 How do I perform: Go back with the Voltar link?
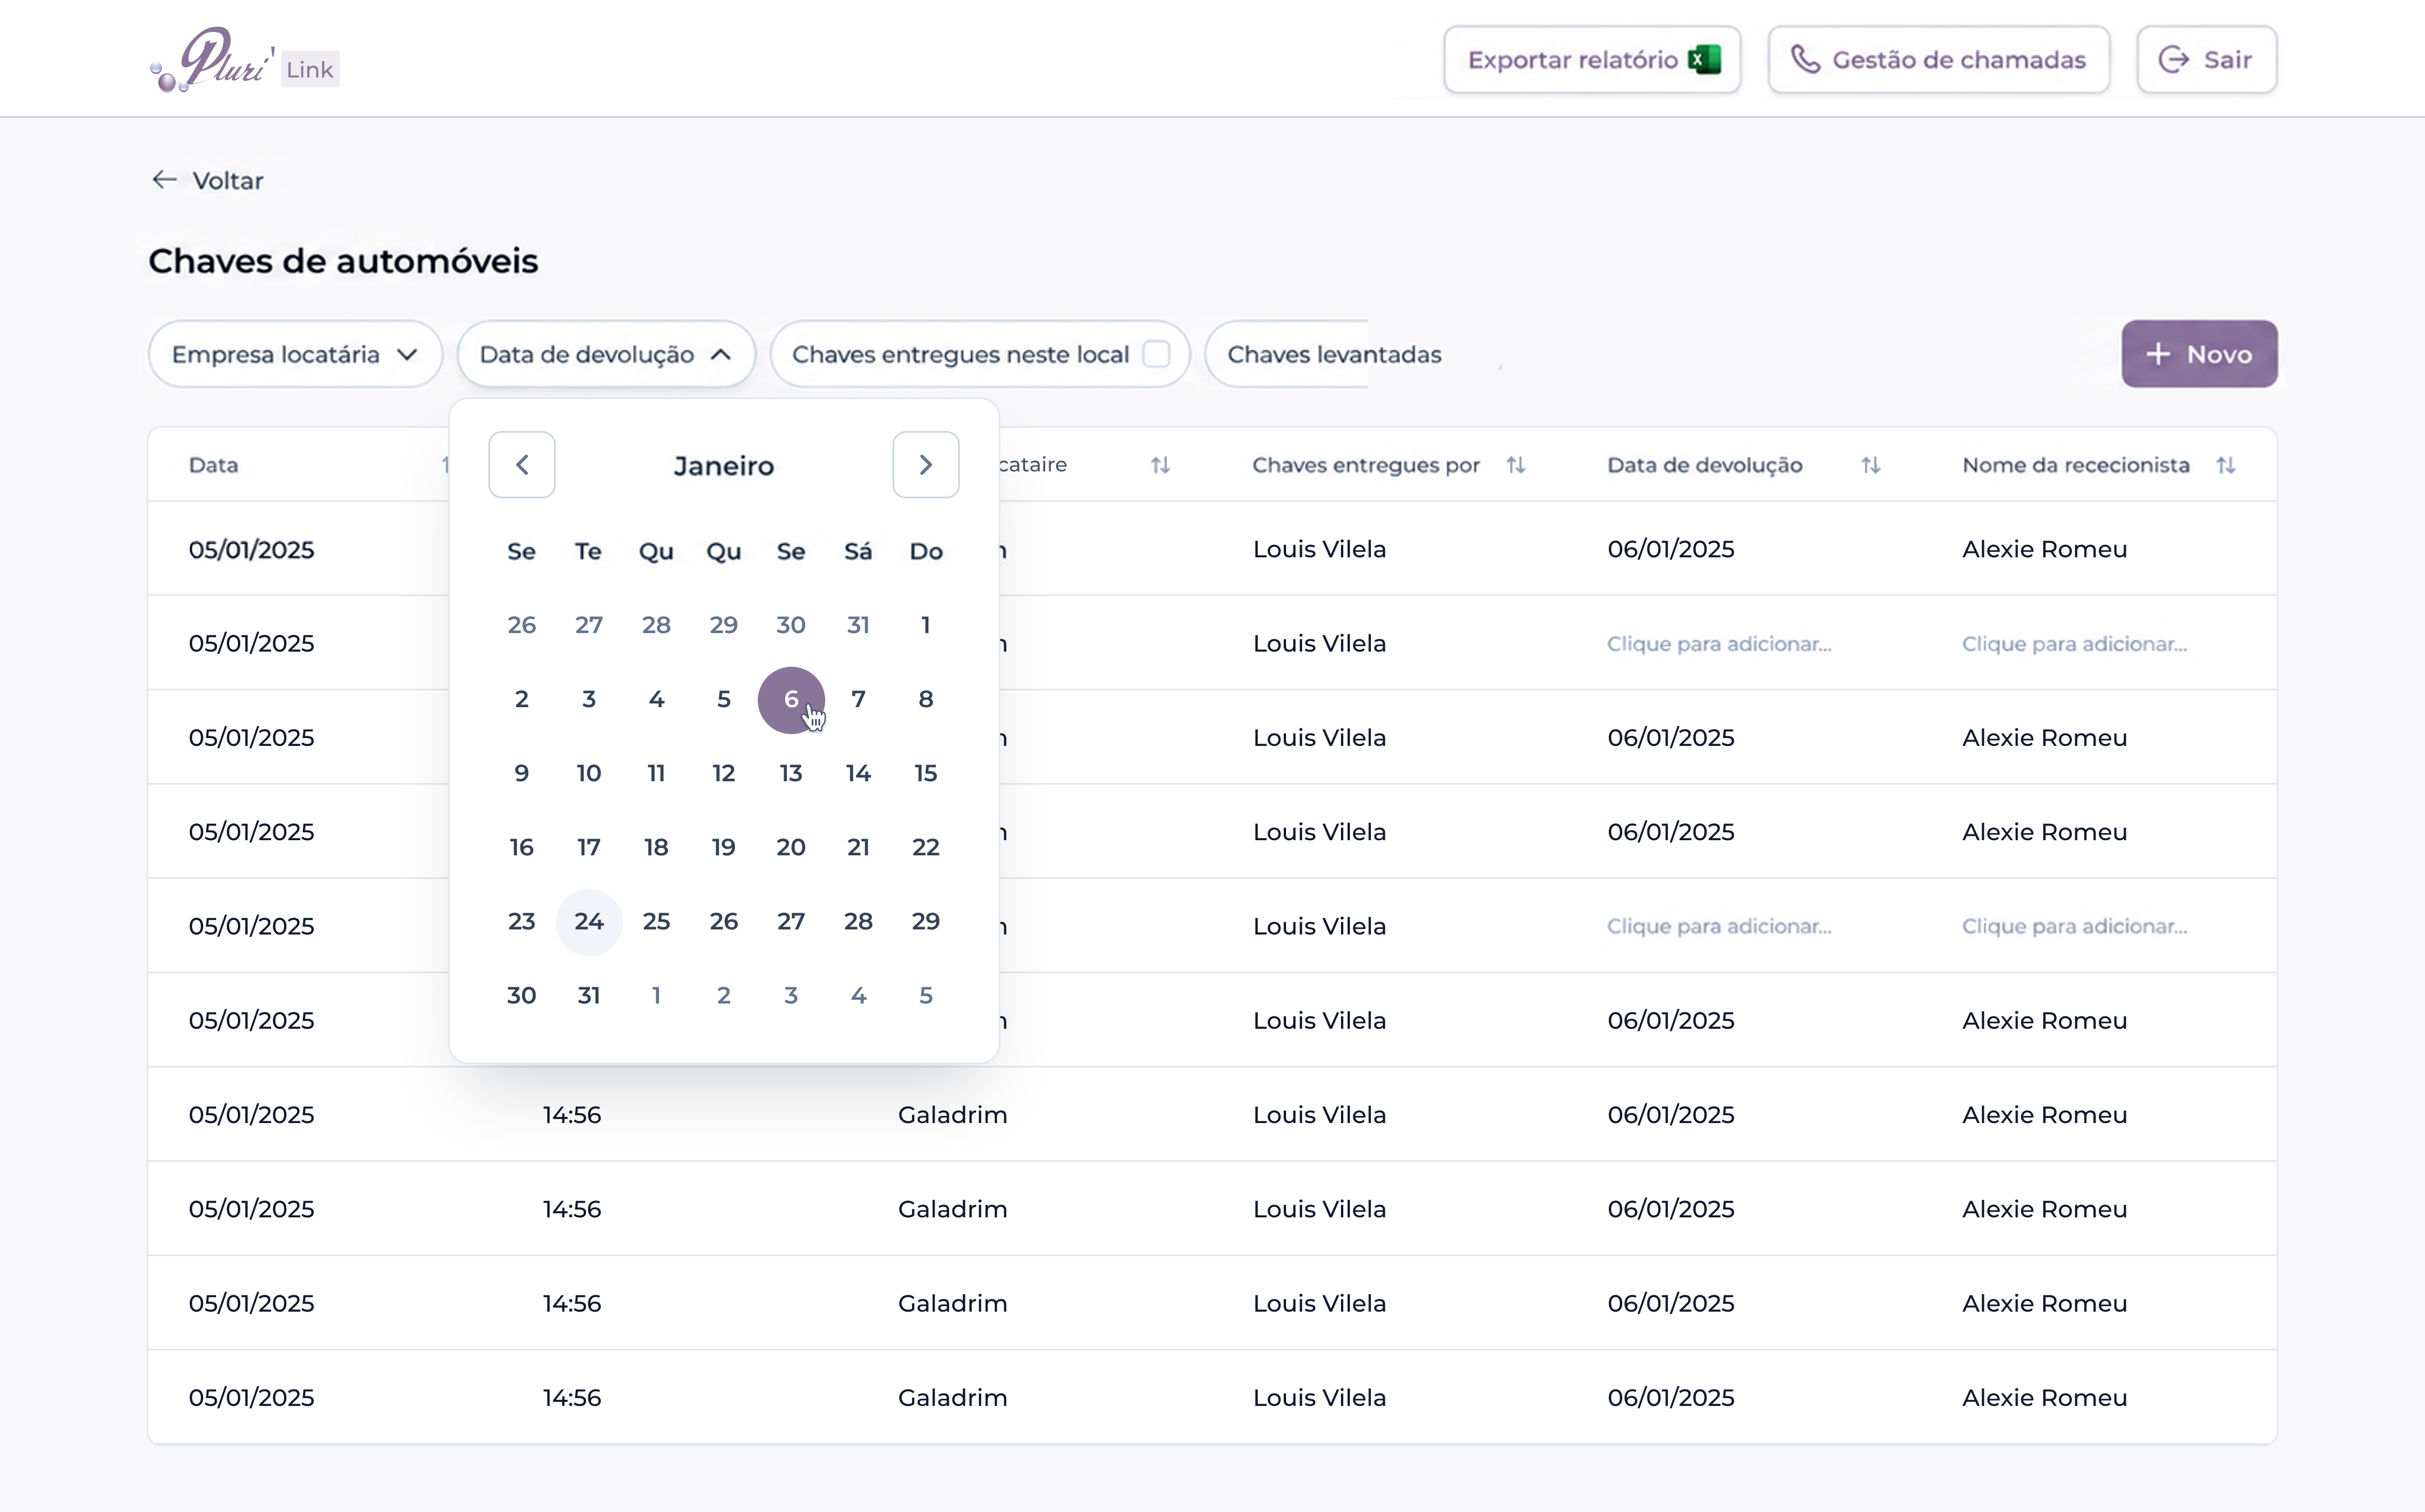click(207, 181)
